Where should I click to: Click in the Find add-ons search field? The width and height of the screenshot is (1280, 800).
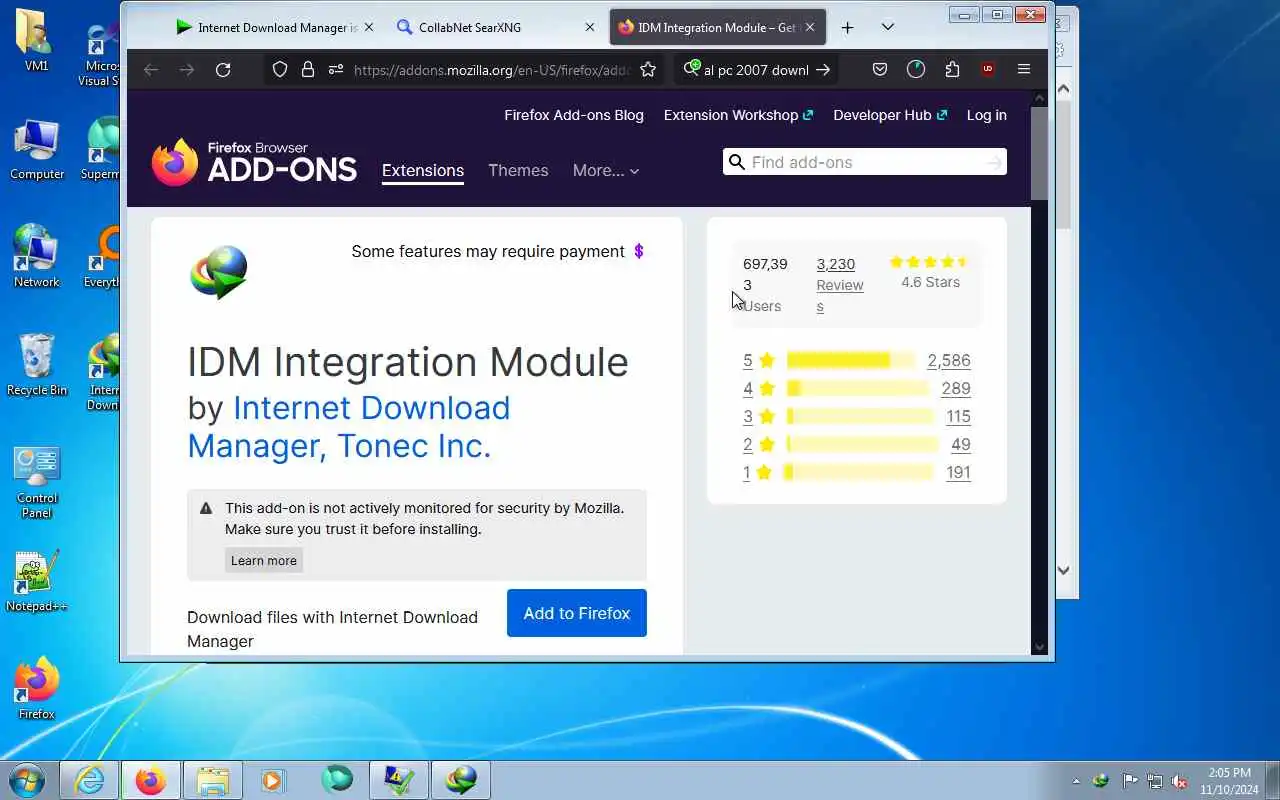(x=866, y=162)
